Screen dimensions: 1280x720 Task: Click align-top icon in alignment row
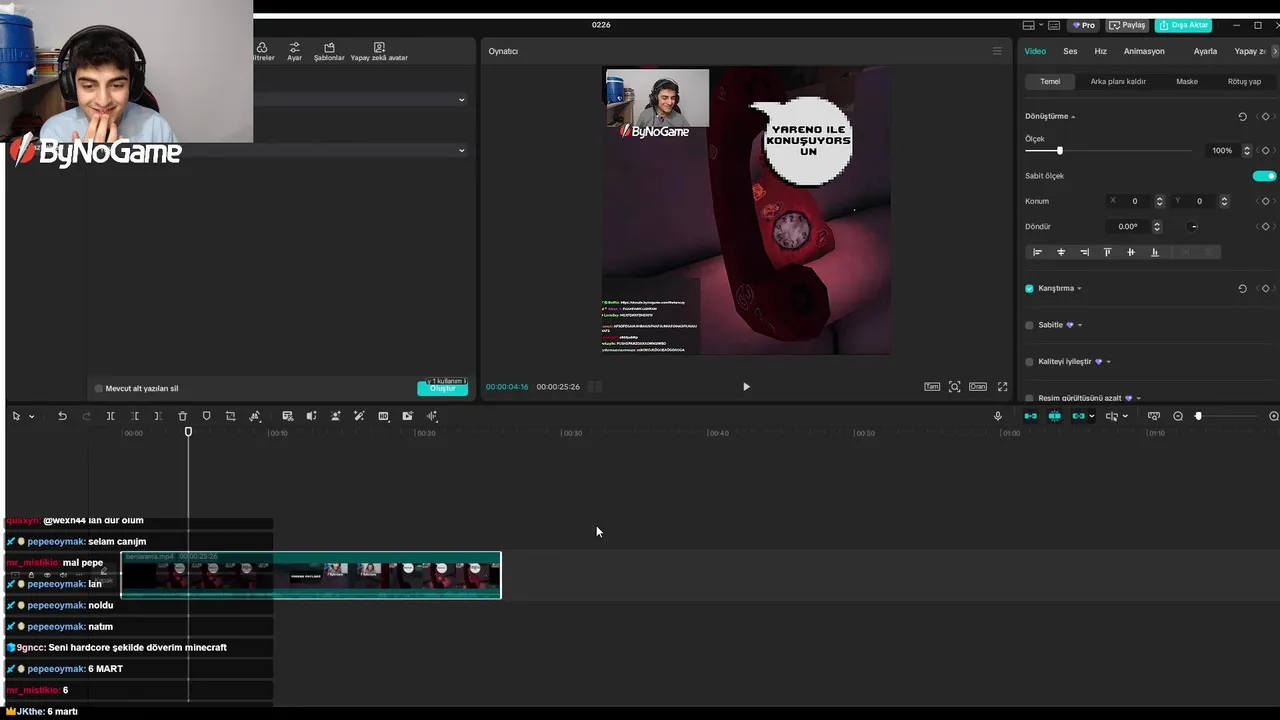(1107, 252)
